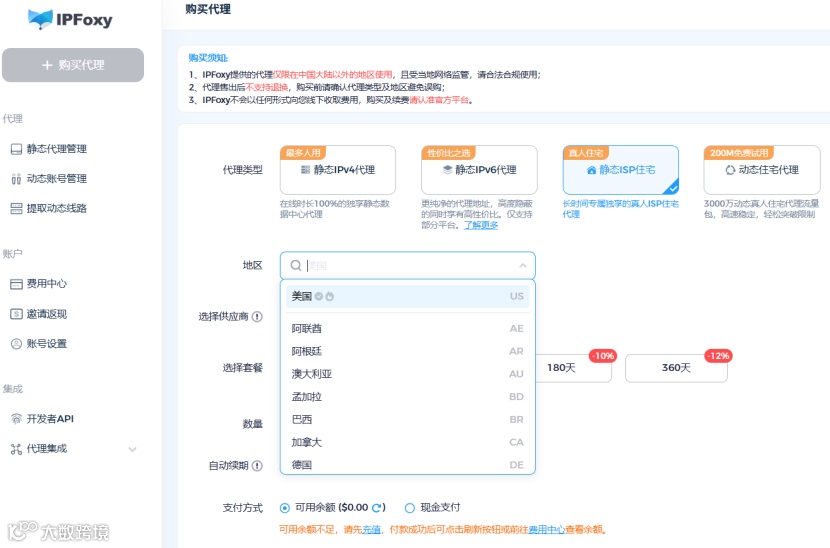Open 开发者API in sidebar
830x548 pixels.
pyautogui.click(x=50, y=419)
